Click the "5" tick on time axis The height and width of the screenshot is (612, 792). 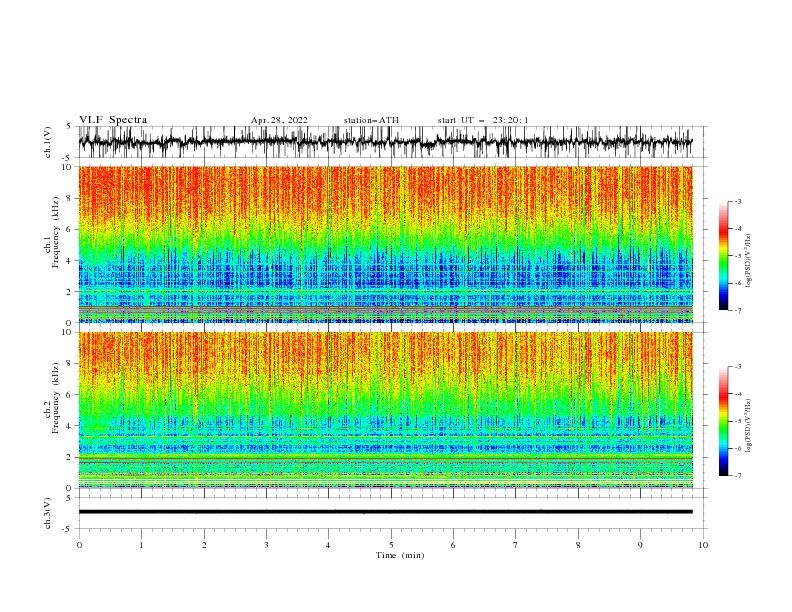pos(391,545)
